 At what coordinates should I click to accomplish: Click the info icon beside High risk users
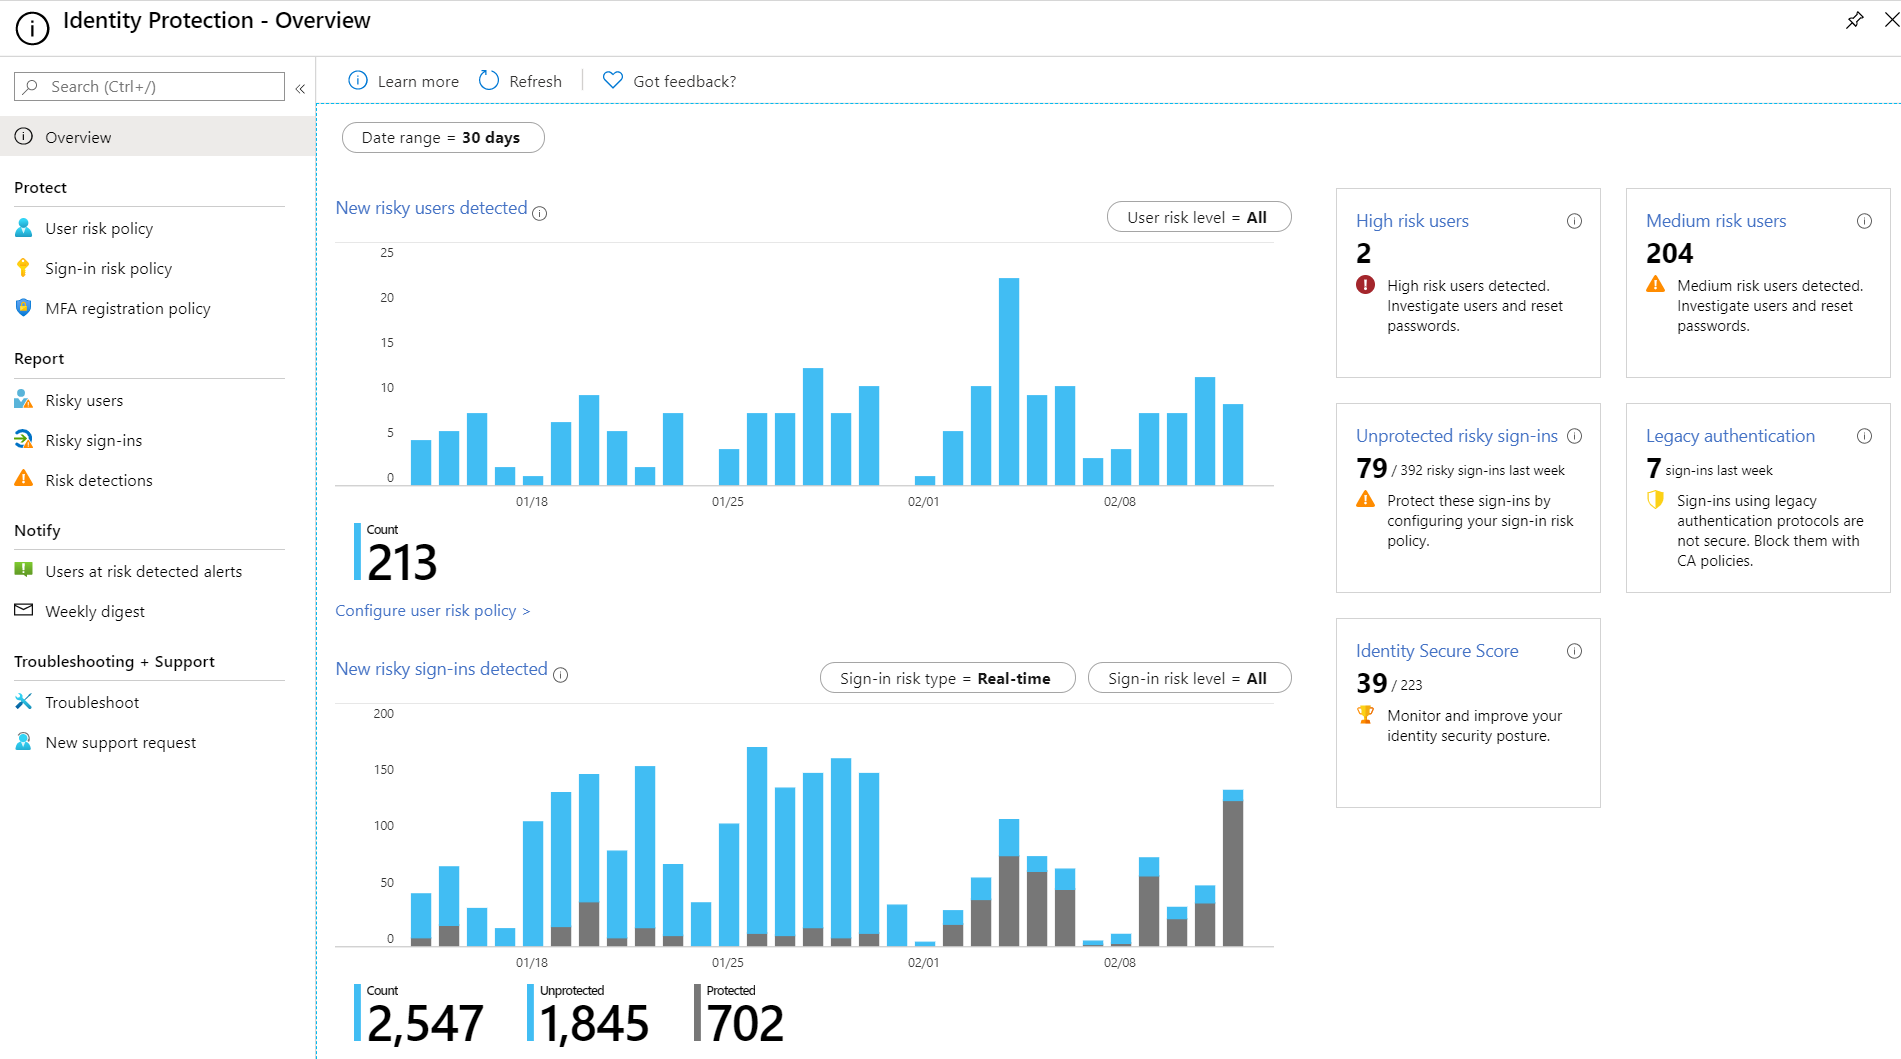[x=1574, y=221]
